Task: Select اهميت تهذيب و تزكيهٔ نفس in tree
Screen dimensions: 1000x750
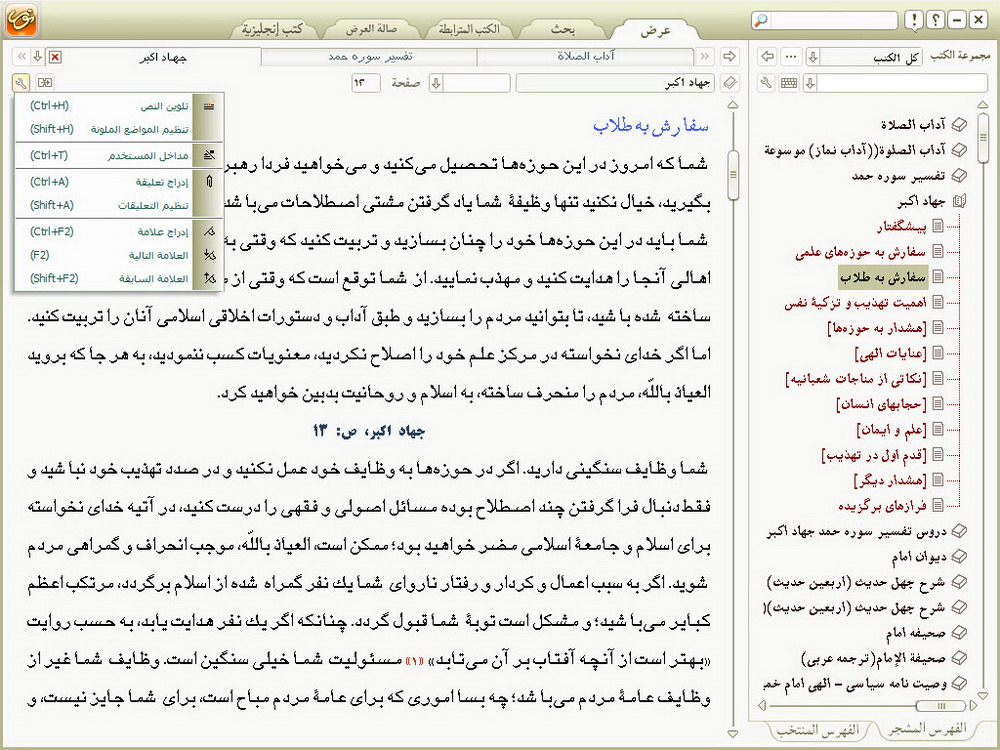Action: 855,302
